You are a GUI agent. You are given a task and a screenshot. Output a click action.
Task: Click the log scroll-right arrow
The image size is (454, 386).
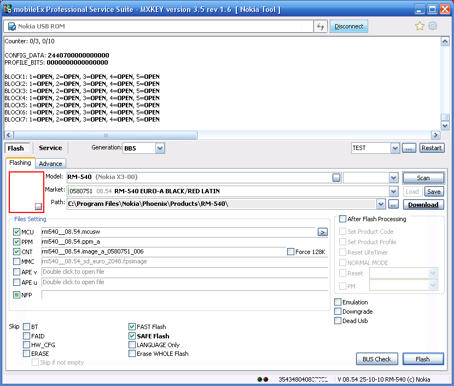(x=435, y=135)
